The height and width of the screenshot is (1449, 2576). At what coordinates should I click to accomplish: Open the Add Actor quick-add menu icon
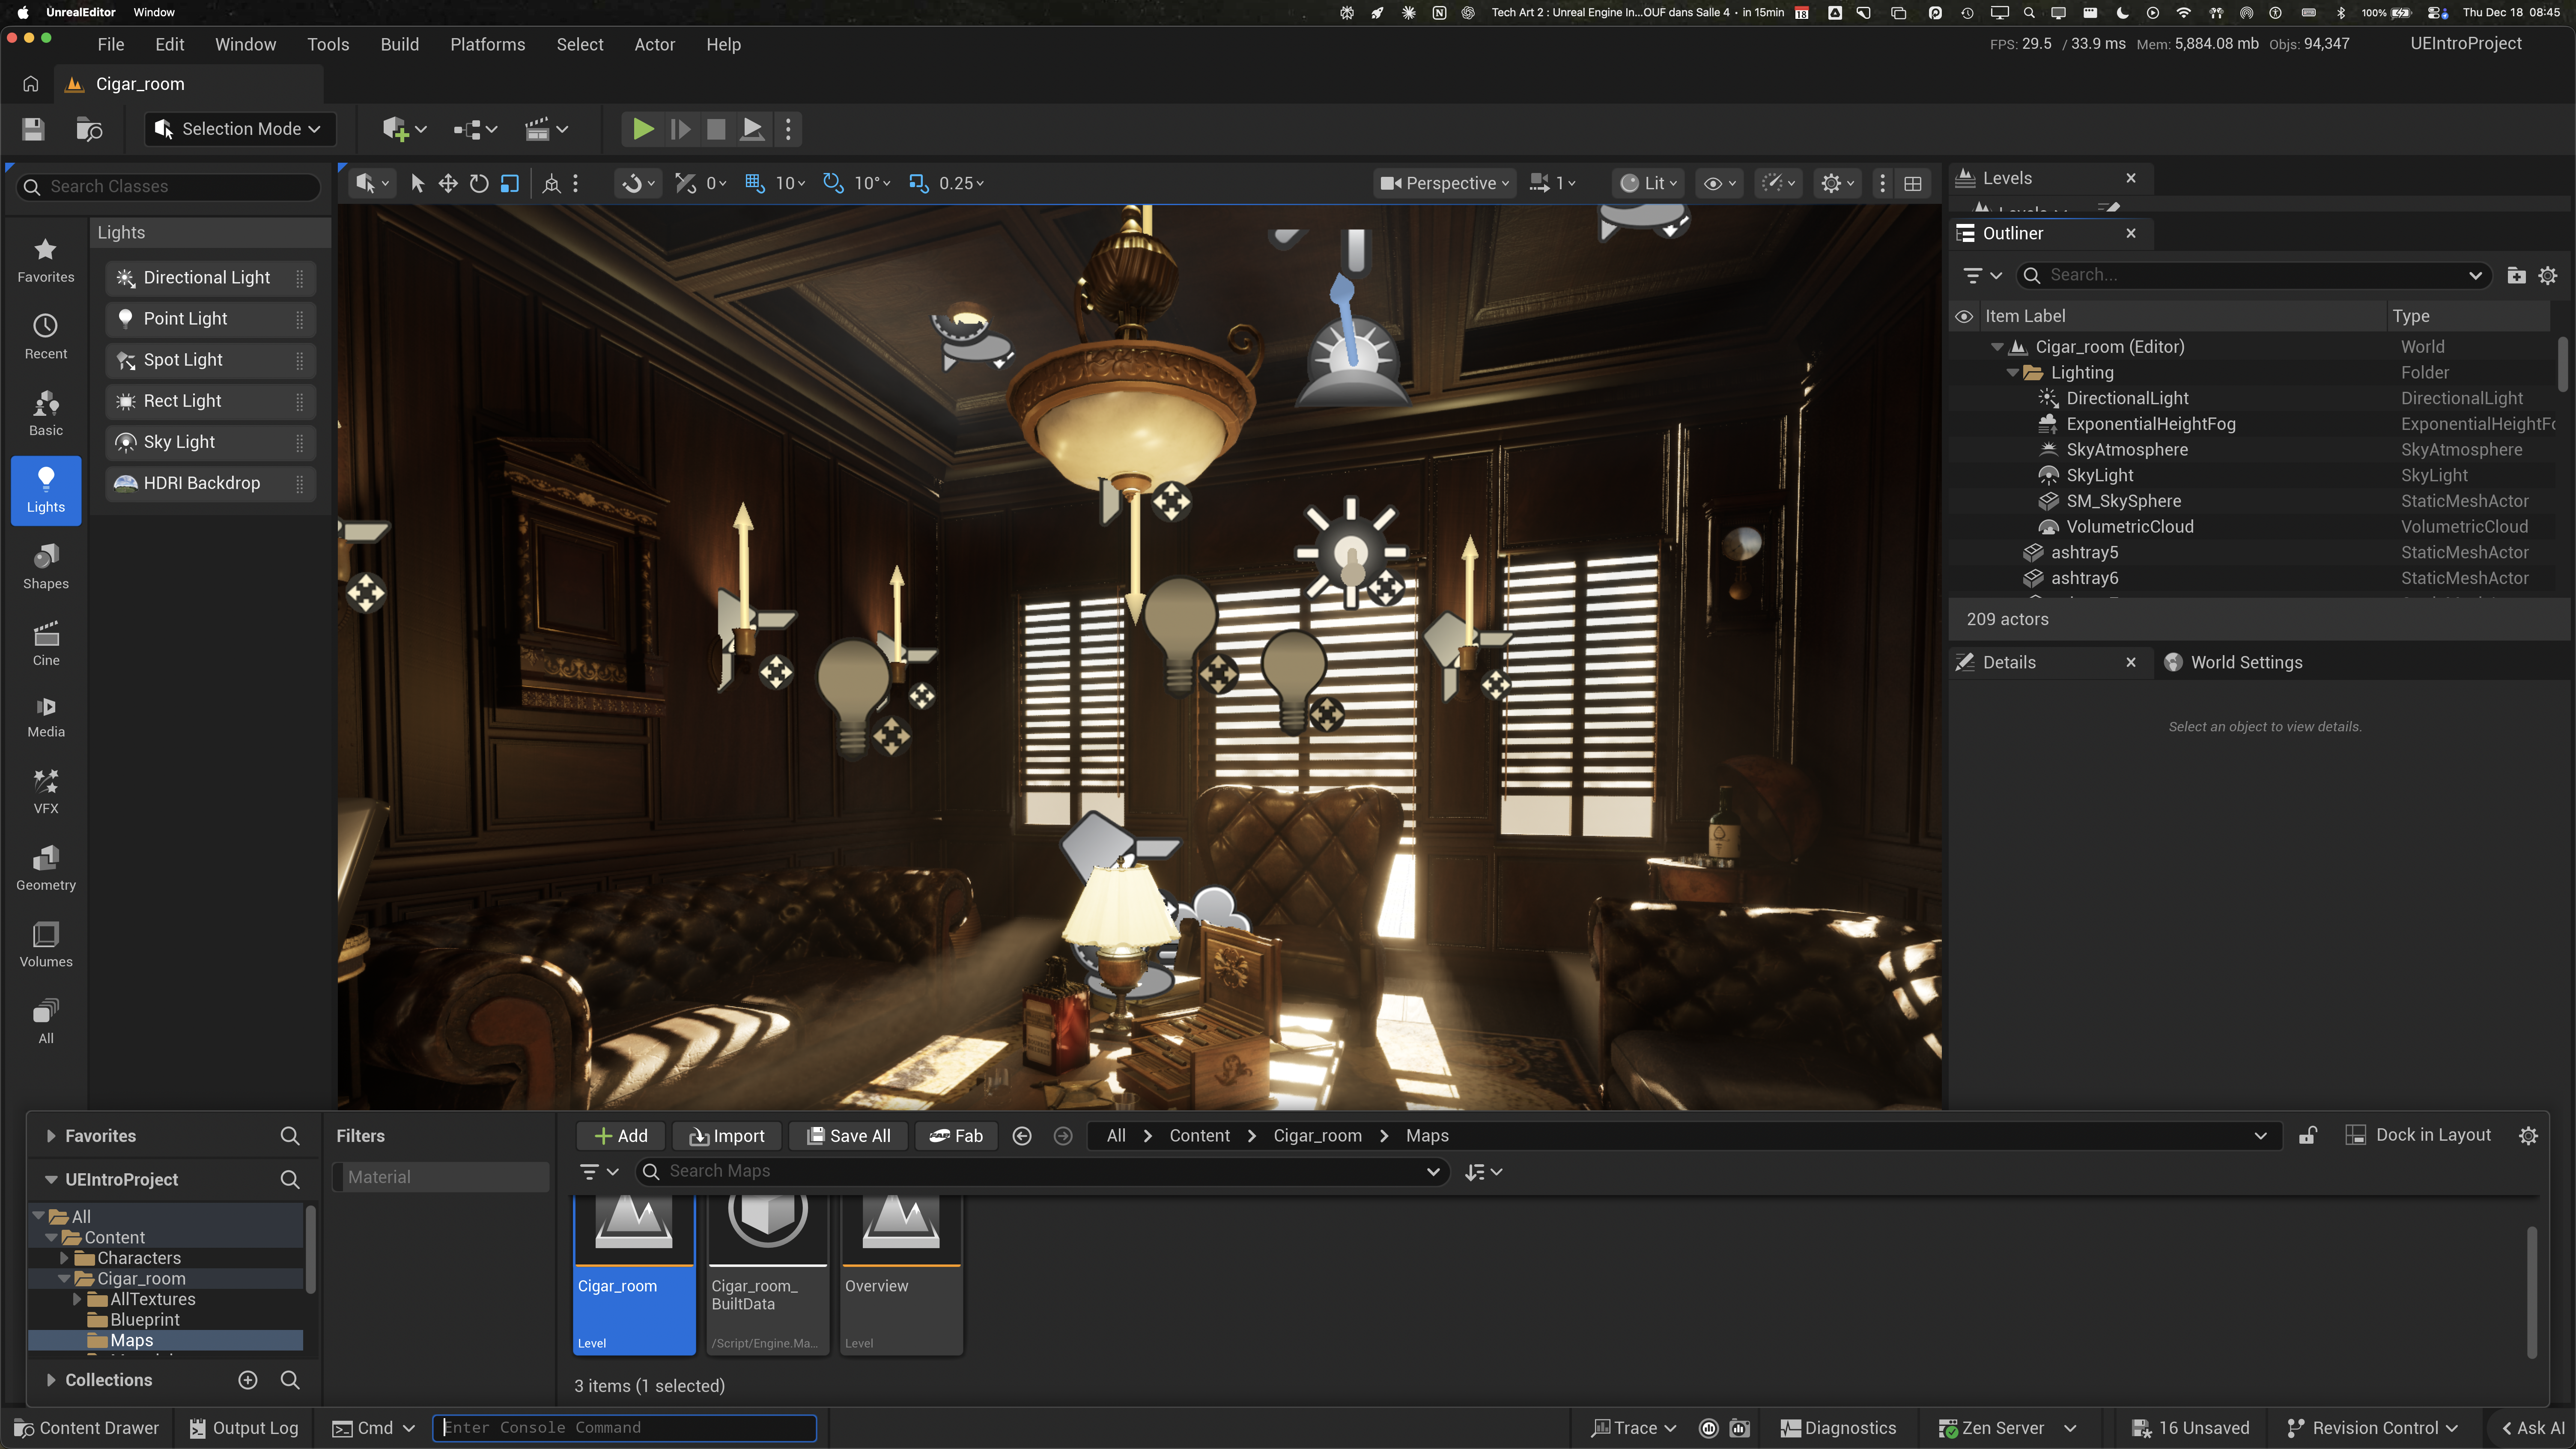tap(404, 129)
